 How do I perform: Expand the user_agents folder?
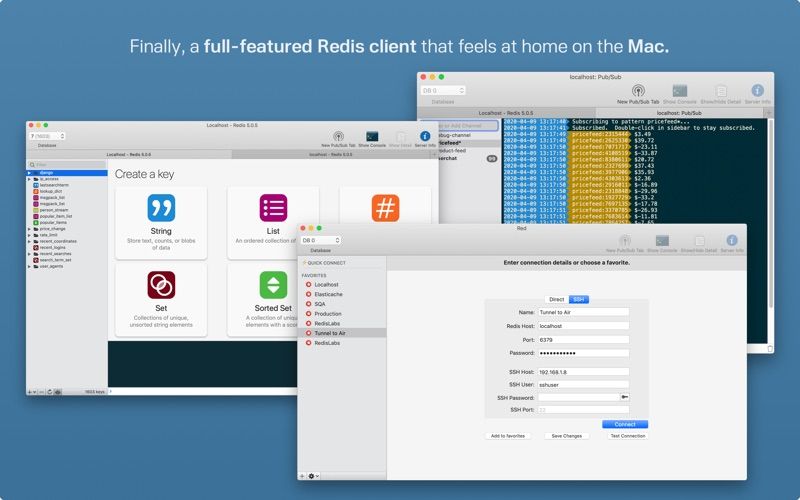[x=29, y=266]
